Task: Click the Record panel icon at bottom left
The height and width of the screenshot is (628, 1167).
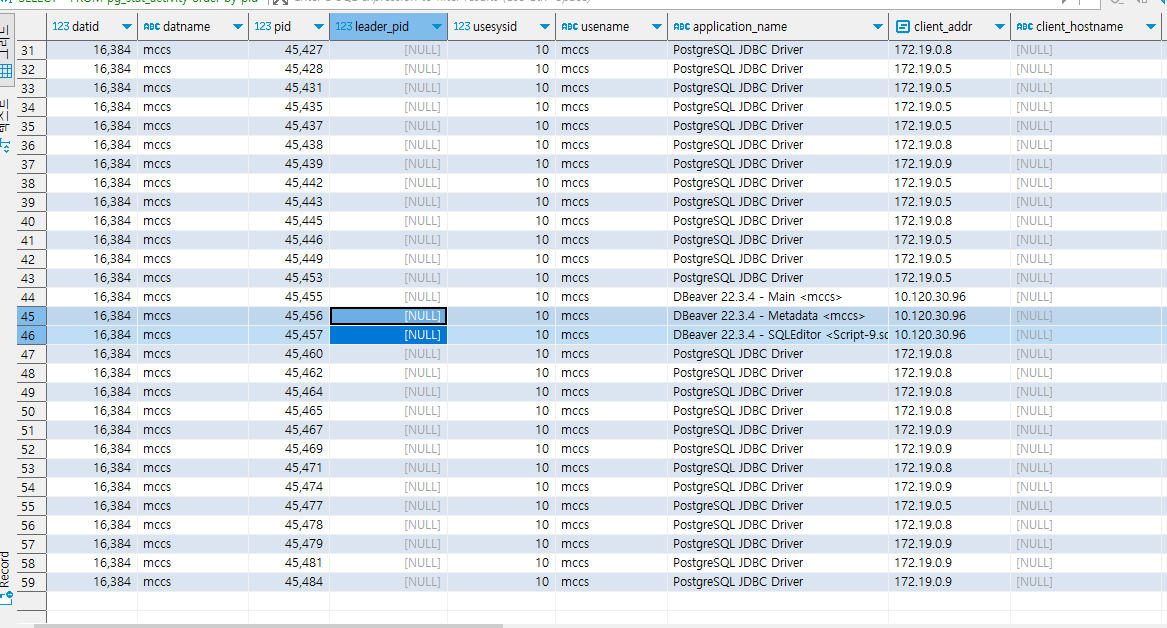Action: [7, 597]
